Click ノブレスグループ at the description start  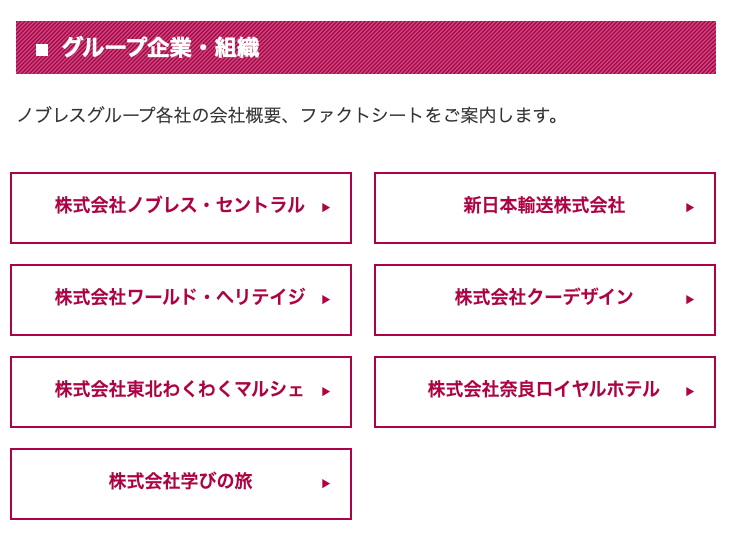point(84,116)
